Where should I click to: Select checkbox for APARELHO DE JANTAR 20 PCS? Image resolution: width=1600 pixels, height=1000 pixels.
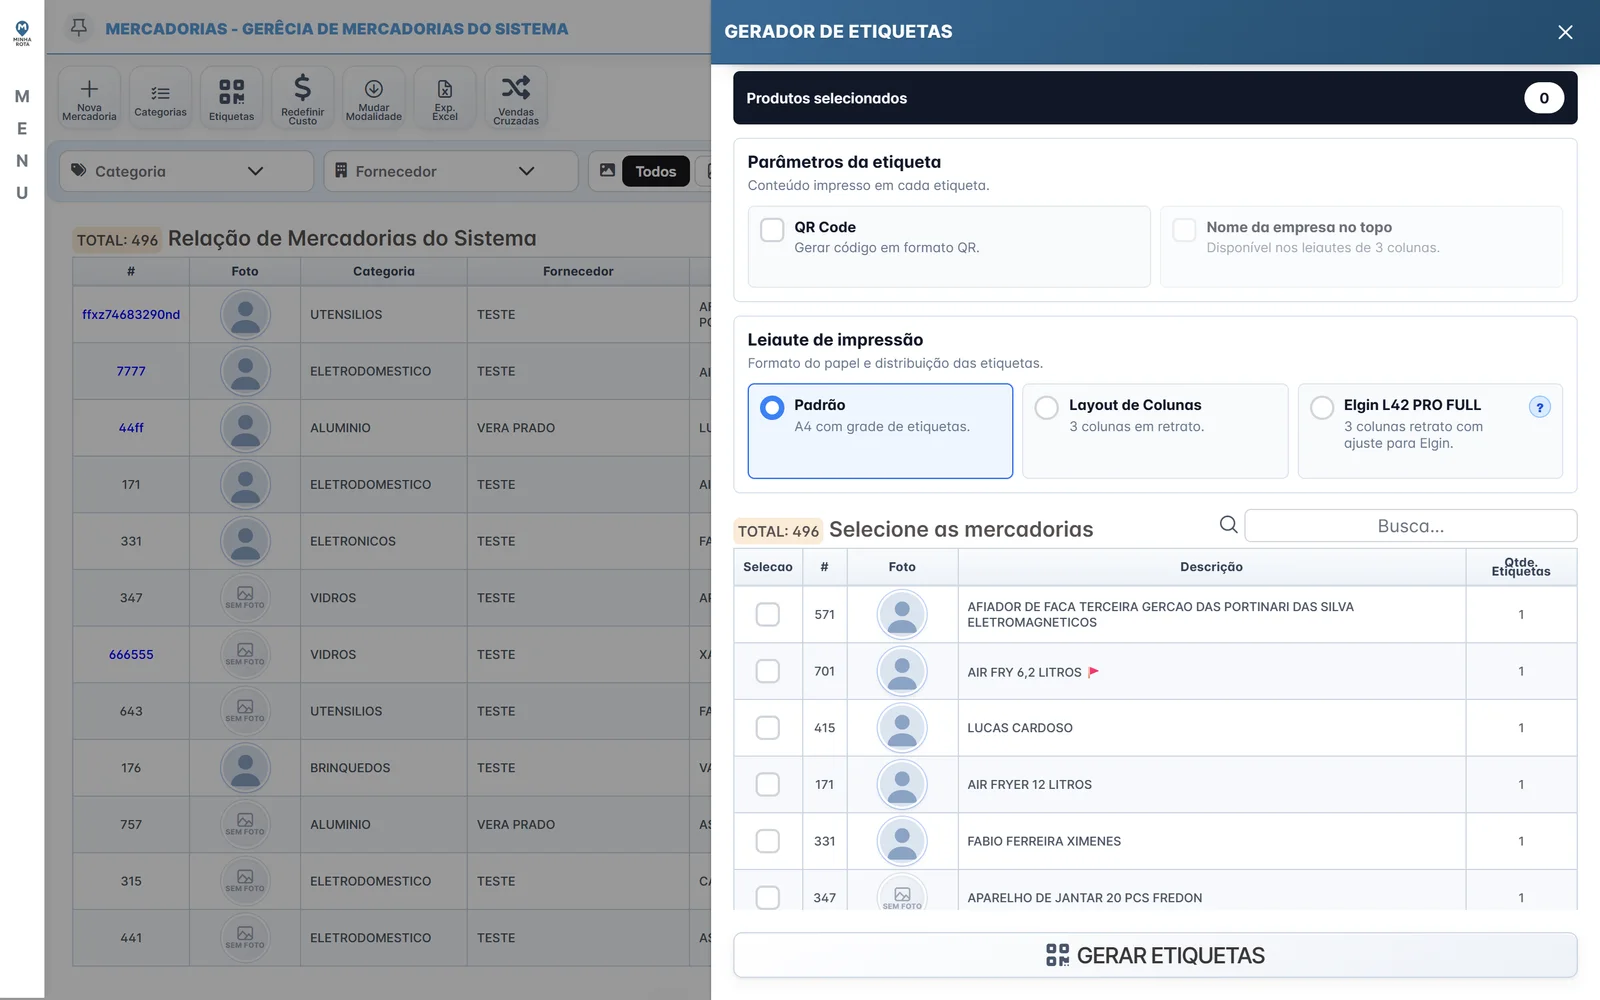[x=768, y=896]
